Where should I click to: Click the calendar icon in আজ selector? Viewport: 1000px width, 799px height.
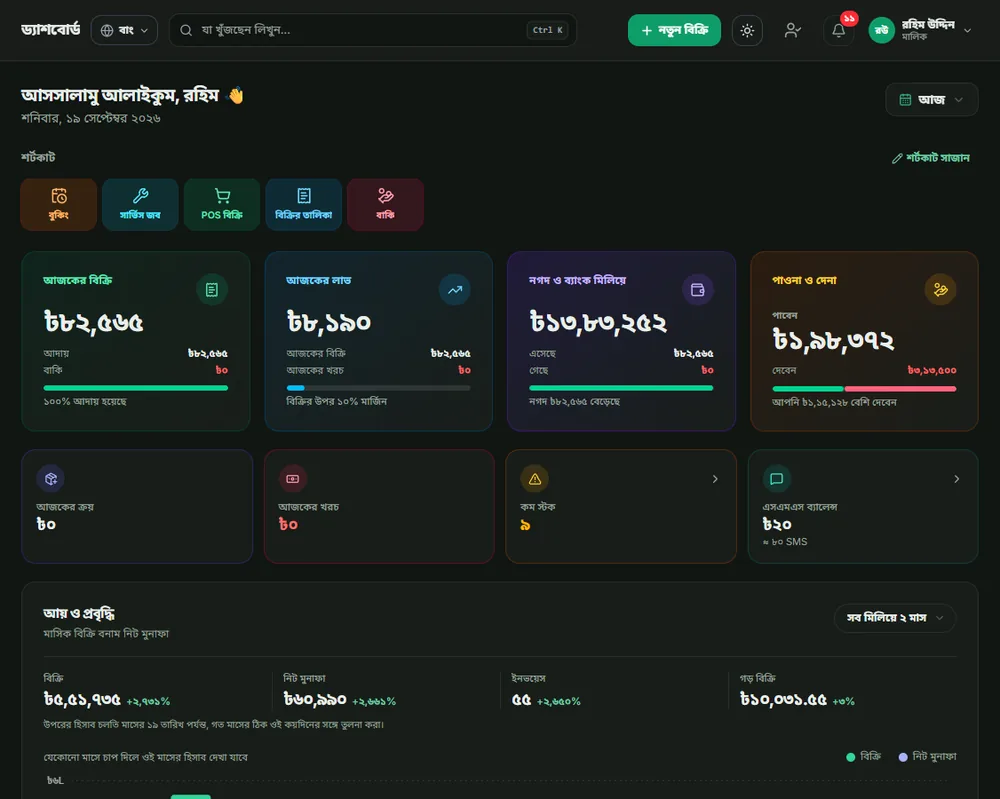905,99
